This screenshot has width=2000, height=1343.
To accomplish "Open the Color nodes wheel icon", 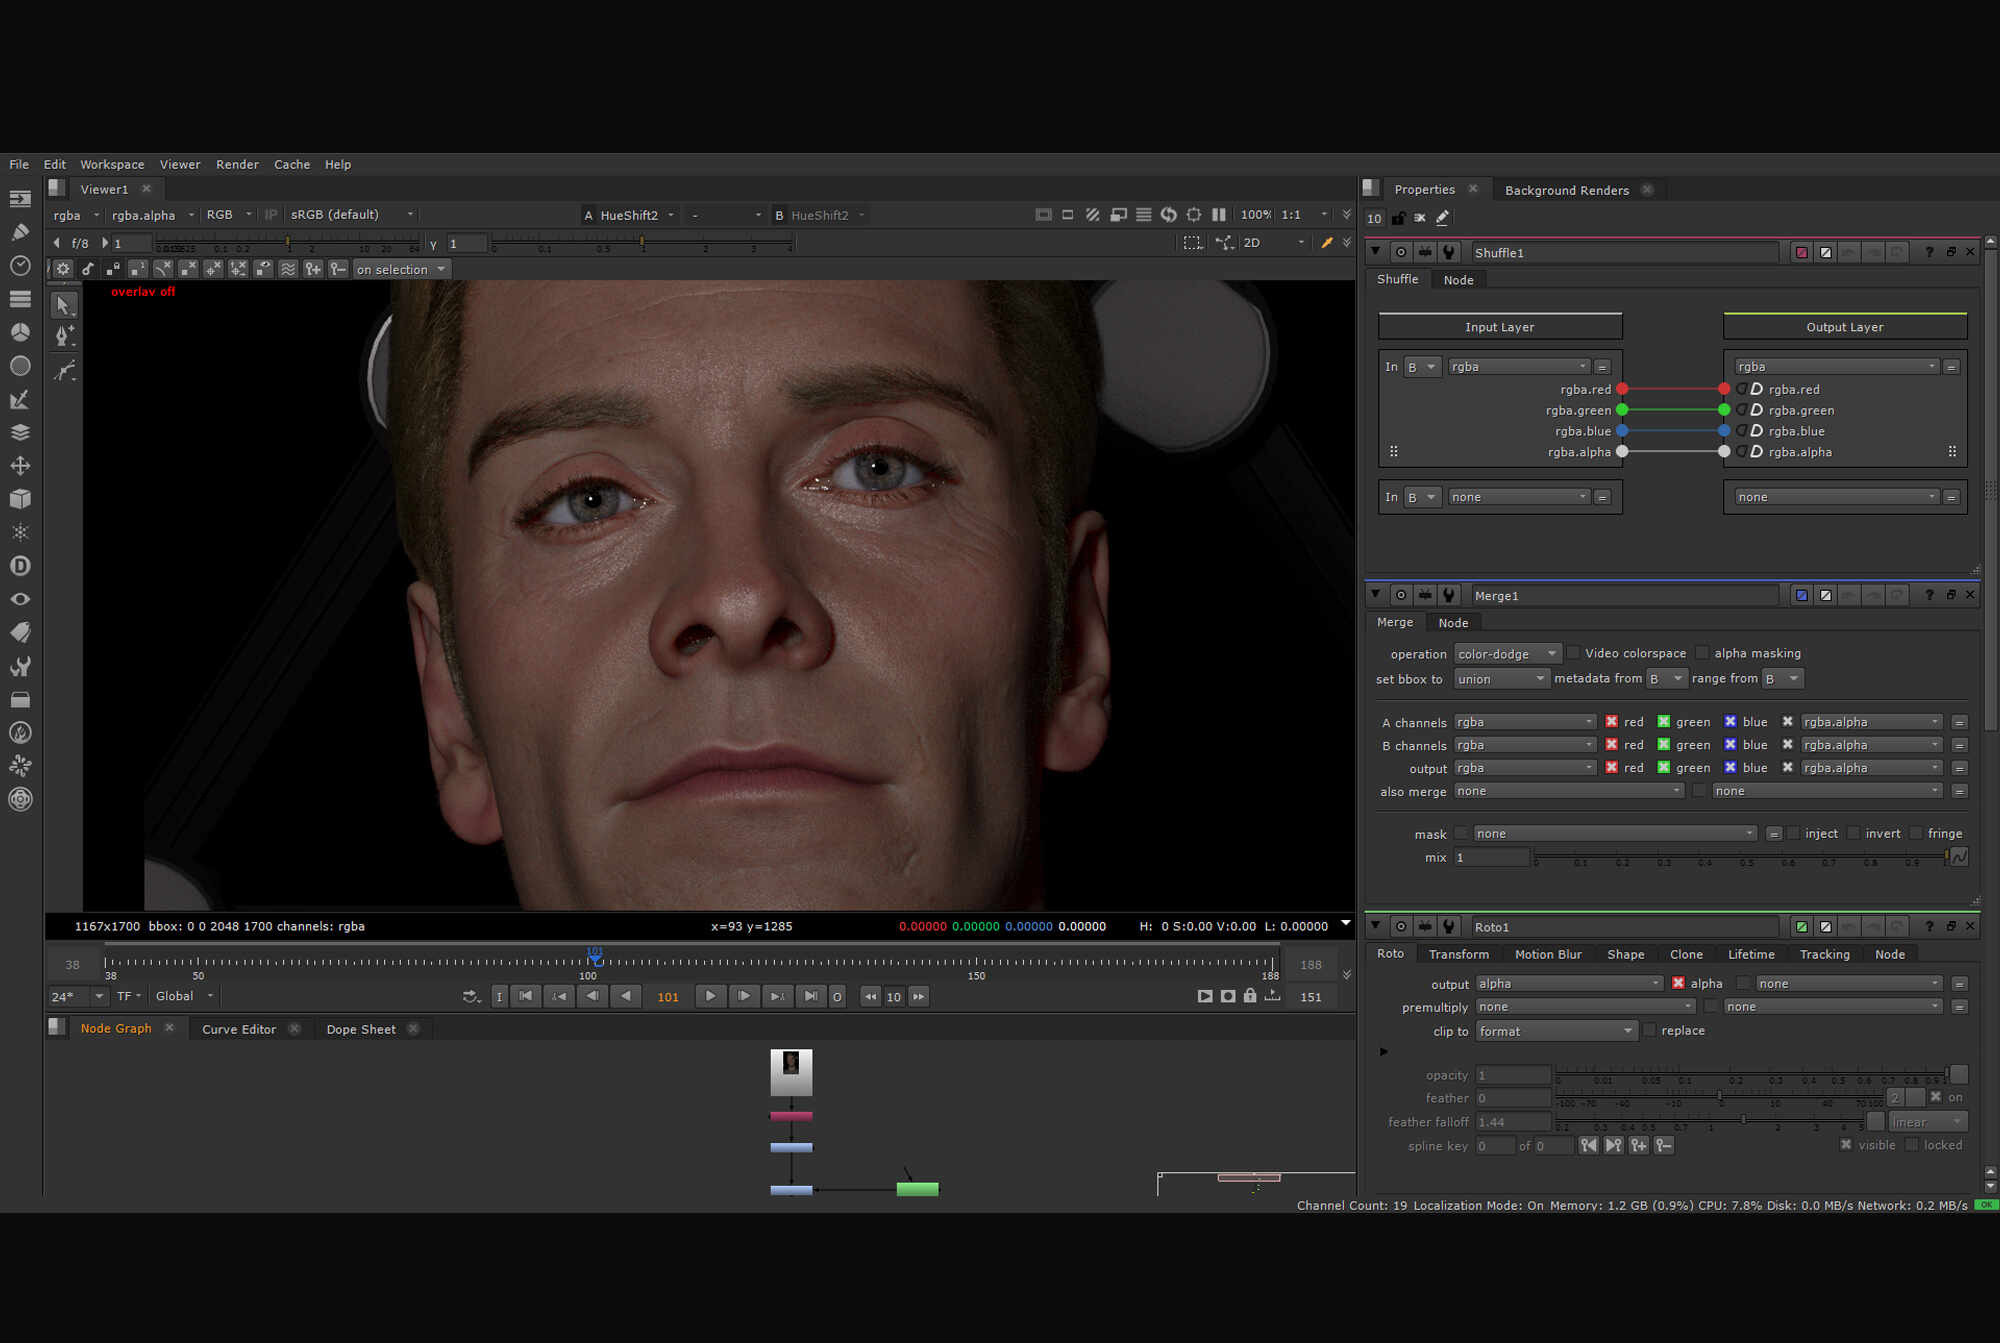I will (20, 332).
